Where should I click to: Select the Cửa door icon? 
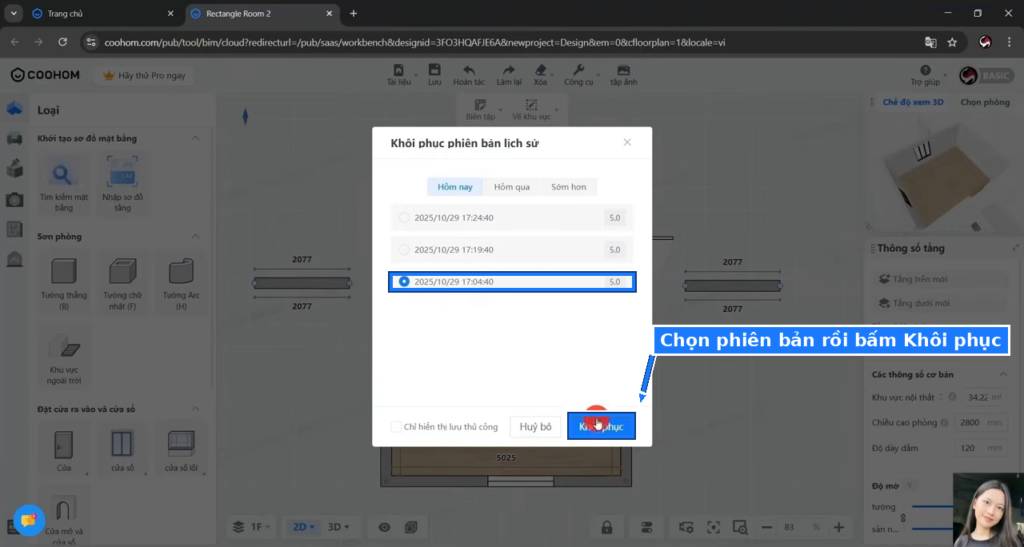tap(63, 445)
